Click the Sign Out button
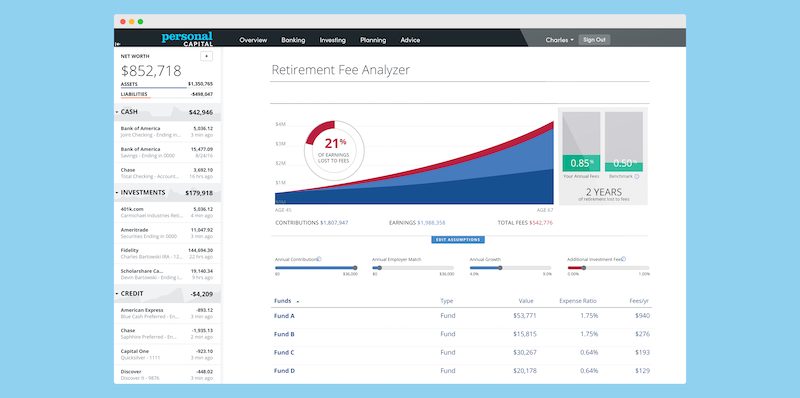This screenshot has height=398, width=800. pos(594,40)
